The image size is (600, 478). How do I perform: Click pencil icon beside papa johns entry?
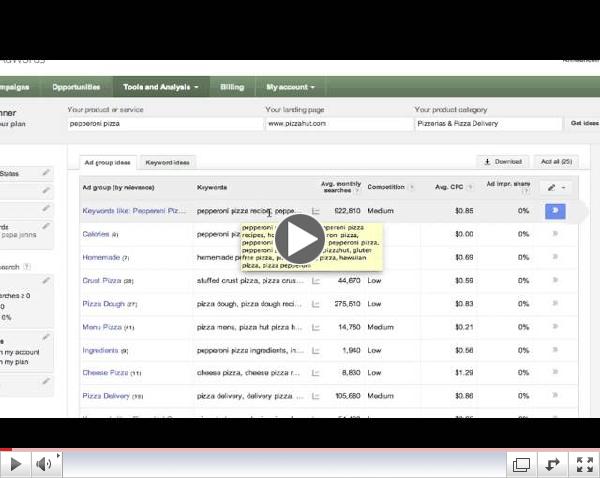(x=46, y=226)
